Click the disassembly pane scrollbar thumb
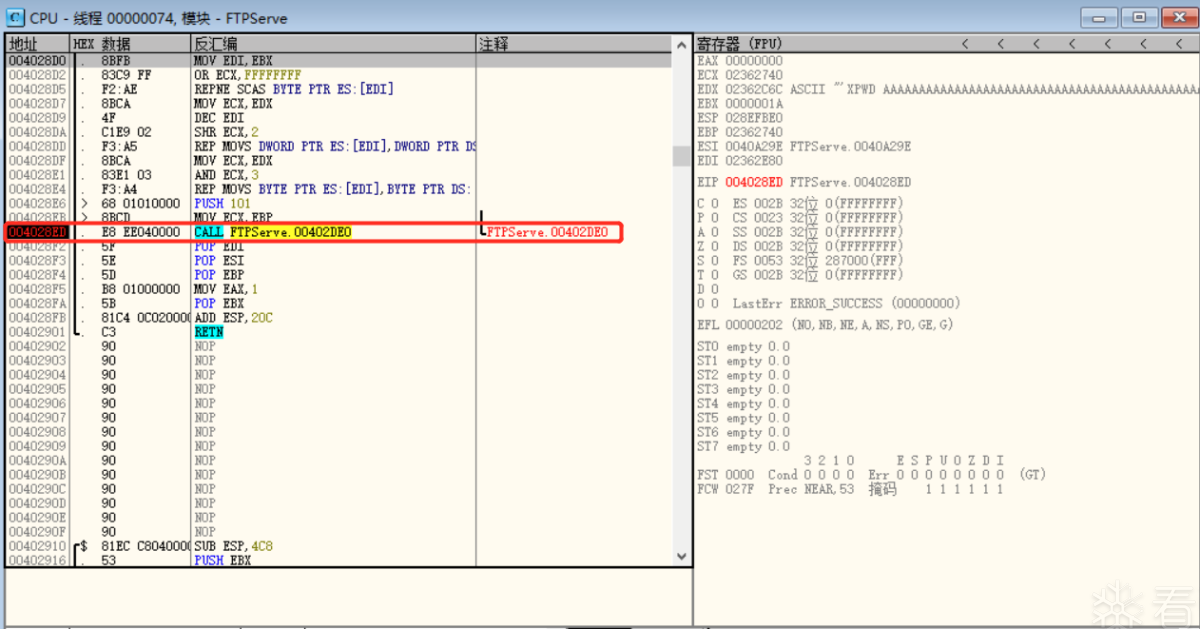This screenshot has height=629, width=1200. click(x=682, y=156)
